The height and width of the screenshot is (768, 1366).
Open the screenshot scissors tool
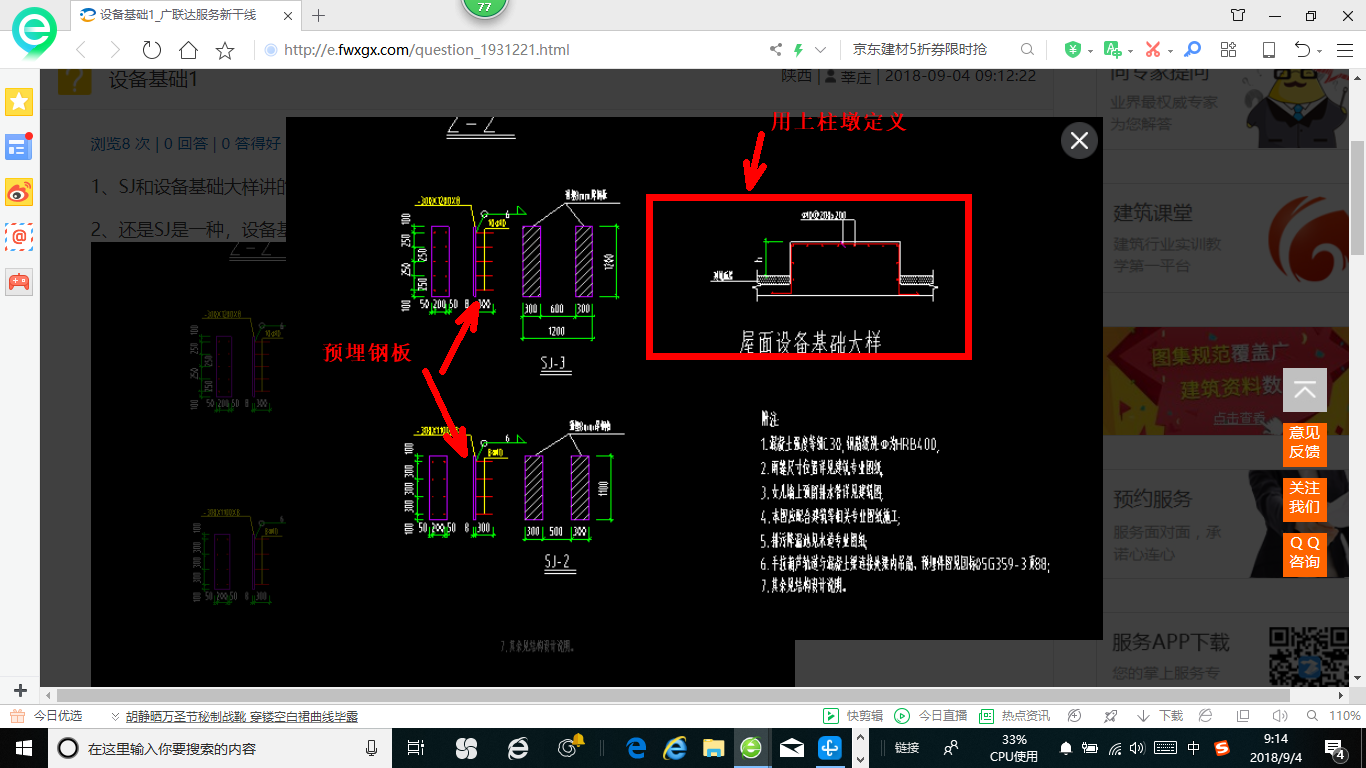1153,50
